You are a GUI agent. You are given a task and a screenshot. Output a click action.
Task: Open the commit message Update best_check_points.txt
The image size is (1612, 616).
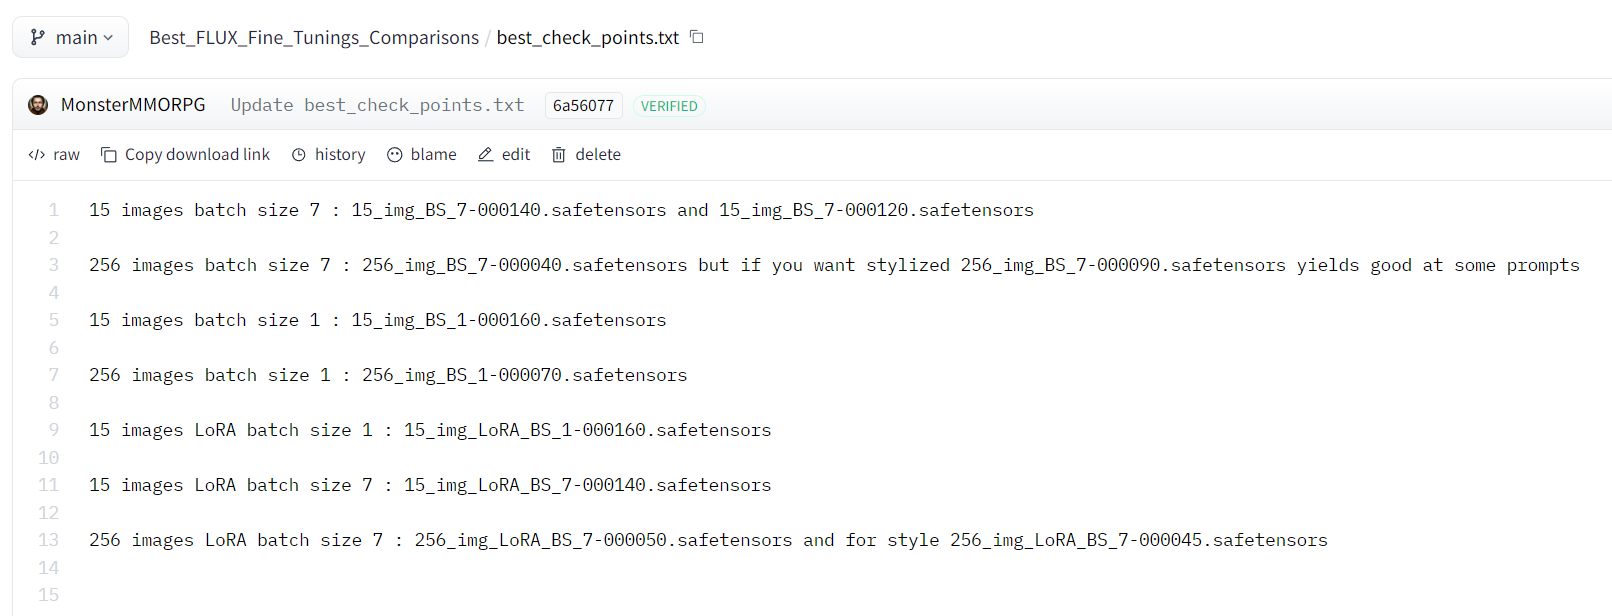[x=377, y=105]
